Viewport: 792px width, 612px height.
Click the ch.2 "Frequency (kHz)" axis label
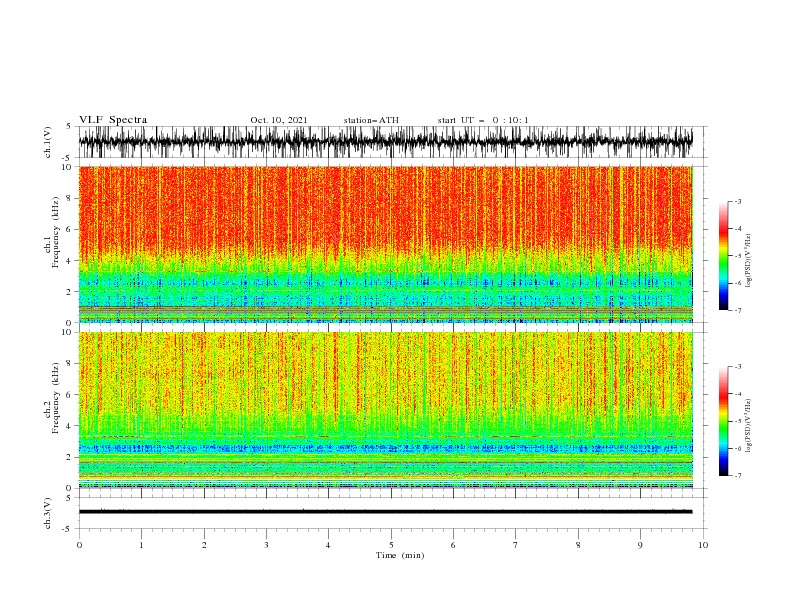click(x=56, y=398)
